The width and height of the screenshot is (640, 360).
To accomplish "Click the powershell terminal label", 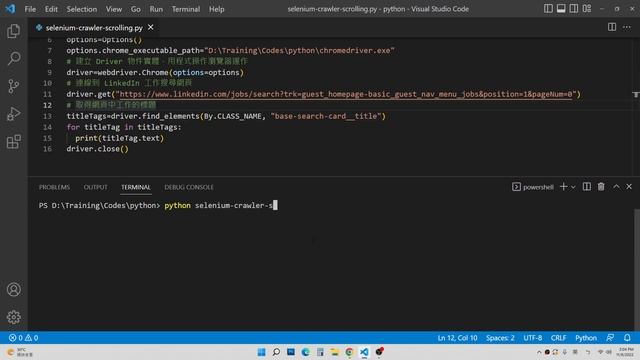I will click(533, 187).
